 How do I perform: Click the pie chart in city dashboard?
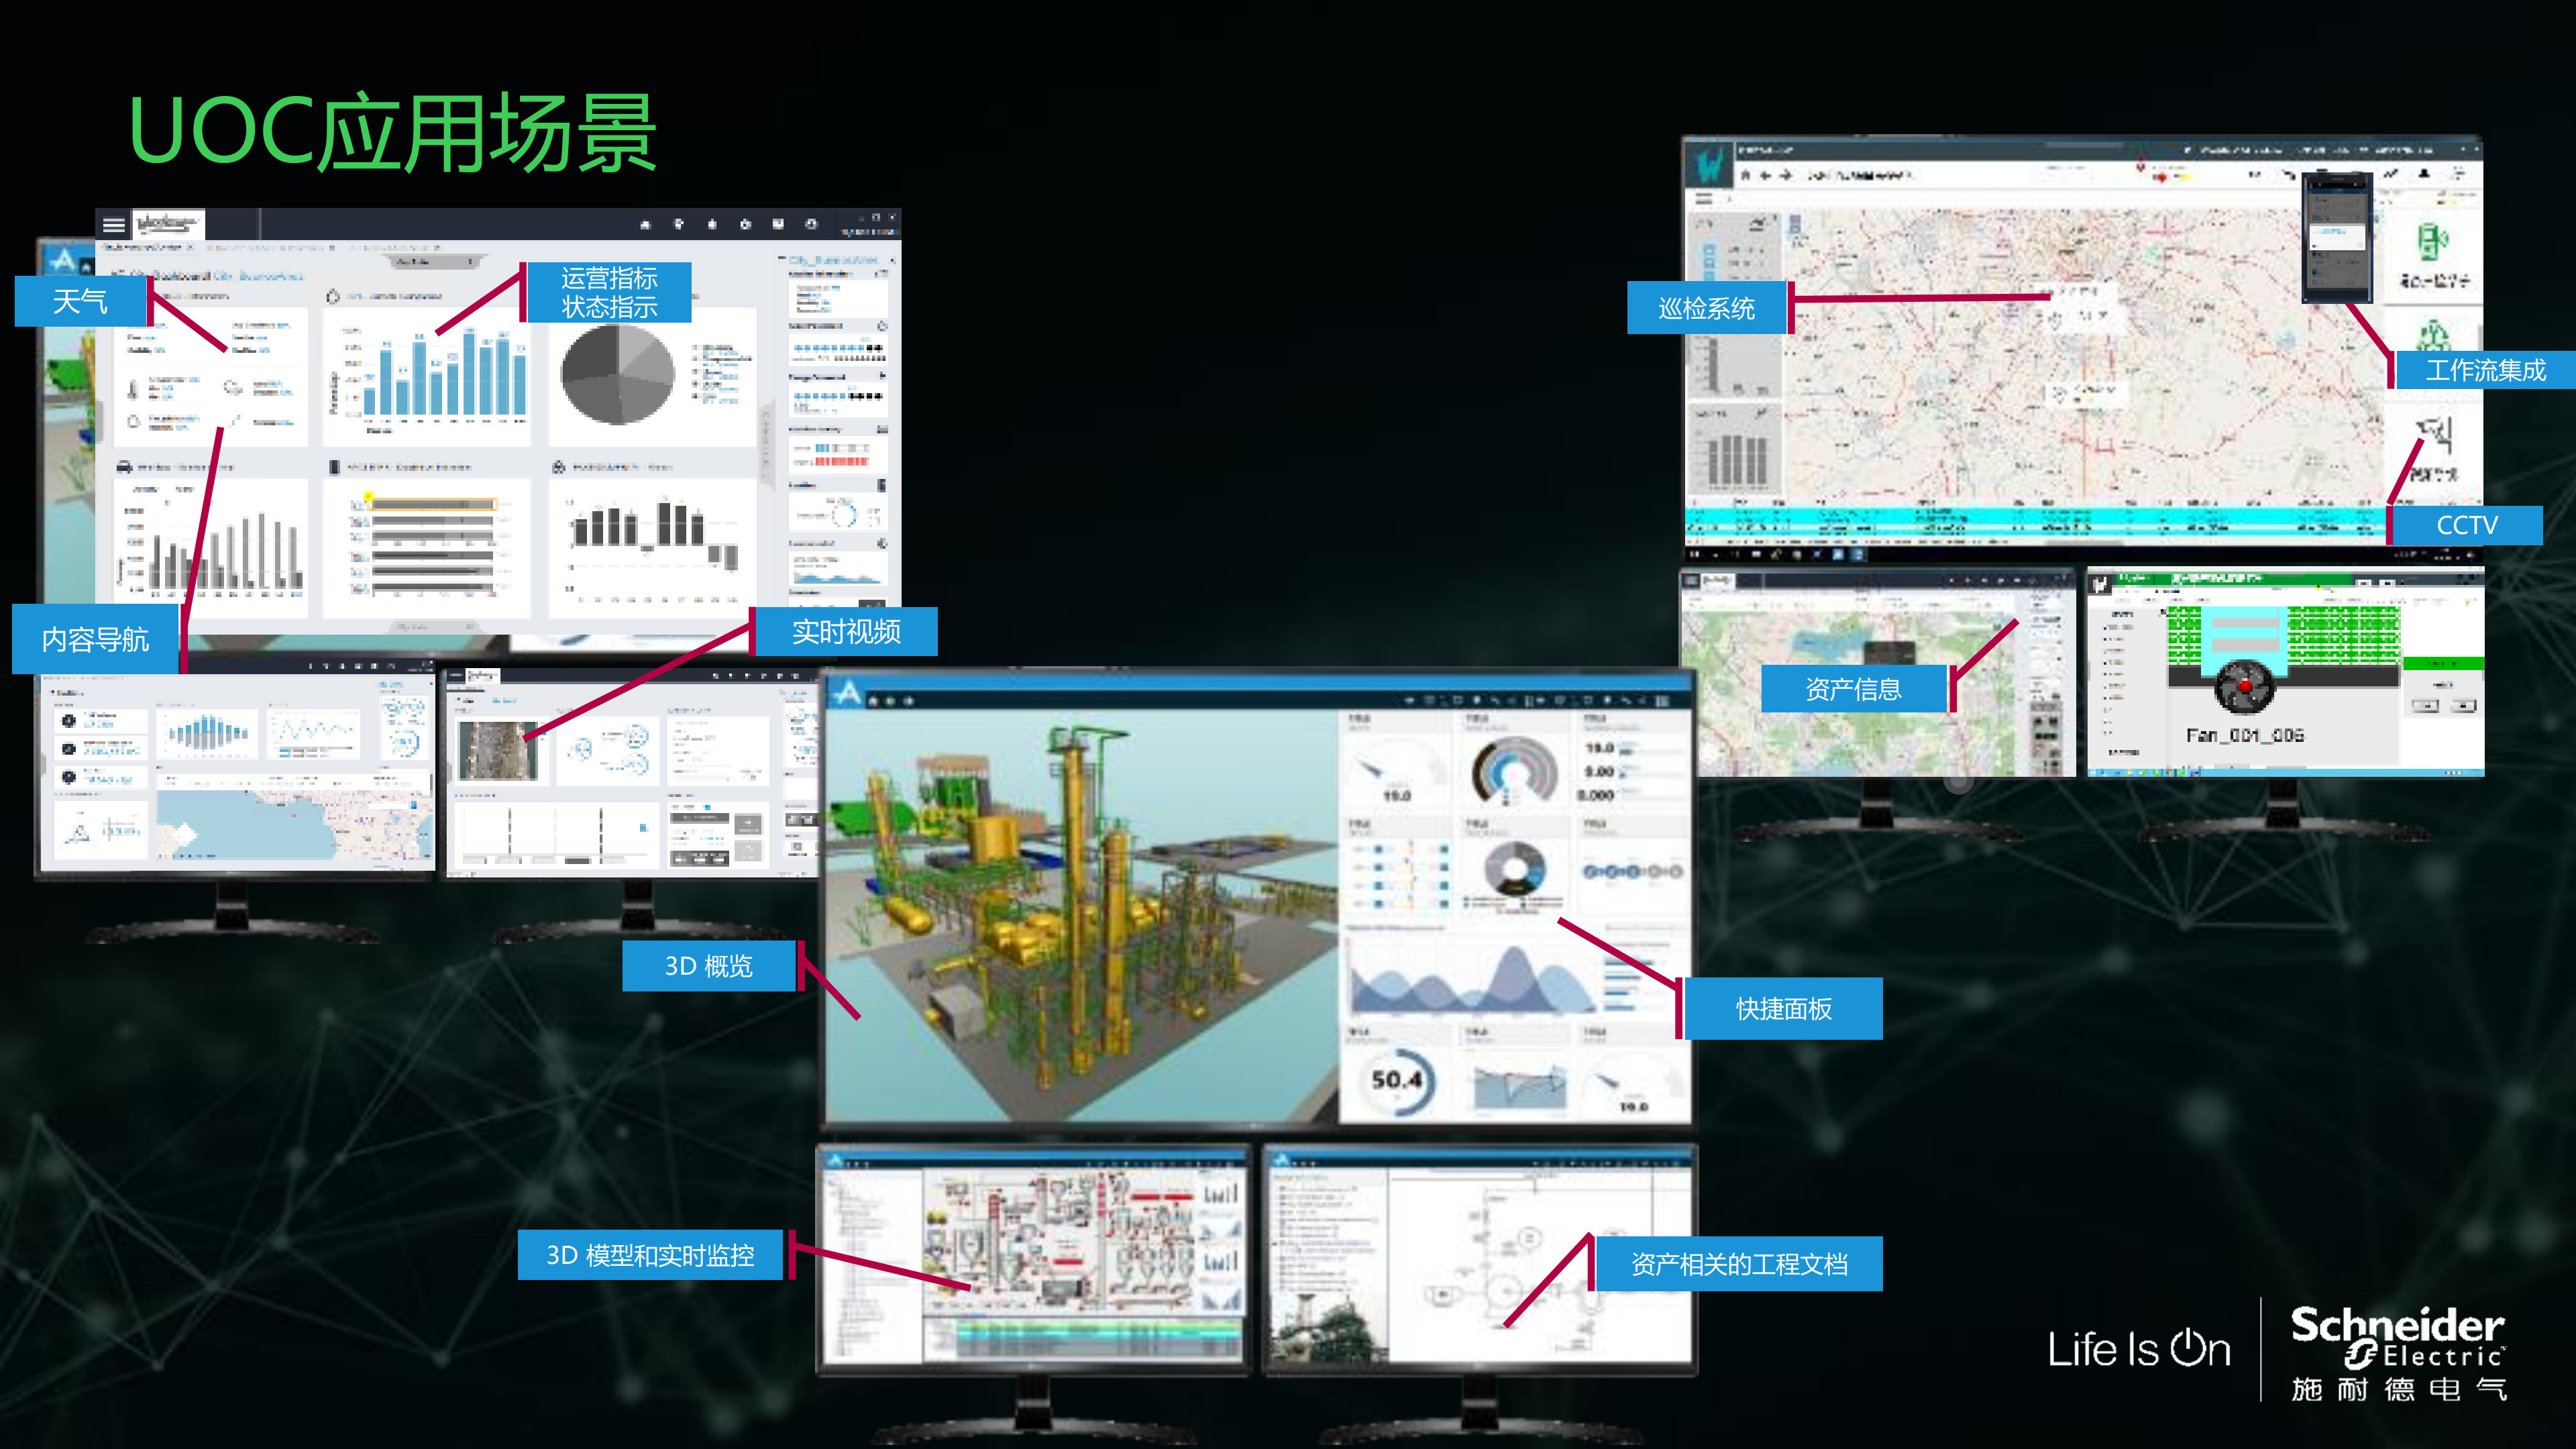[x=617, y=373]
